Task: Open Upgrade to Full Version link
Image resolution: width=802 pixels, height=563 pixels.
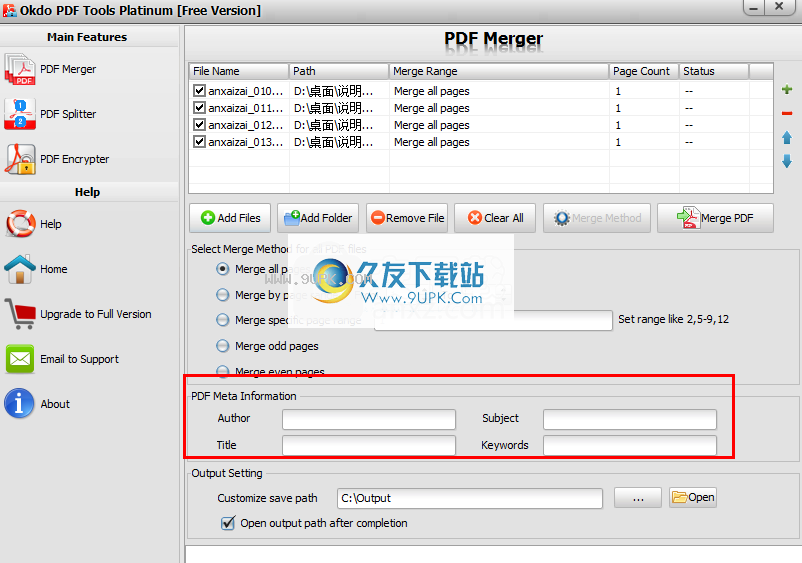Action: (96, 314)
